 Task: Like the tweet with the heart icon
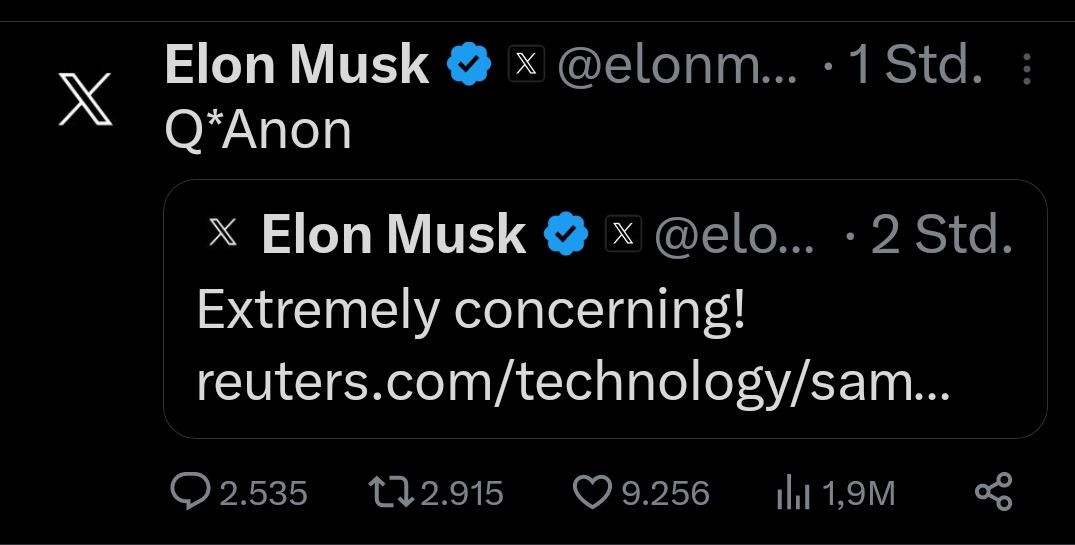(x=591, y=492)
